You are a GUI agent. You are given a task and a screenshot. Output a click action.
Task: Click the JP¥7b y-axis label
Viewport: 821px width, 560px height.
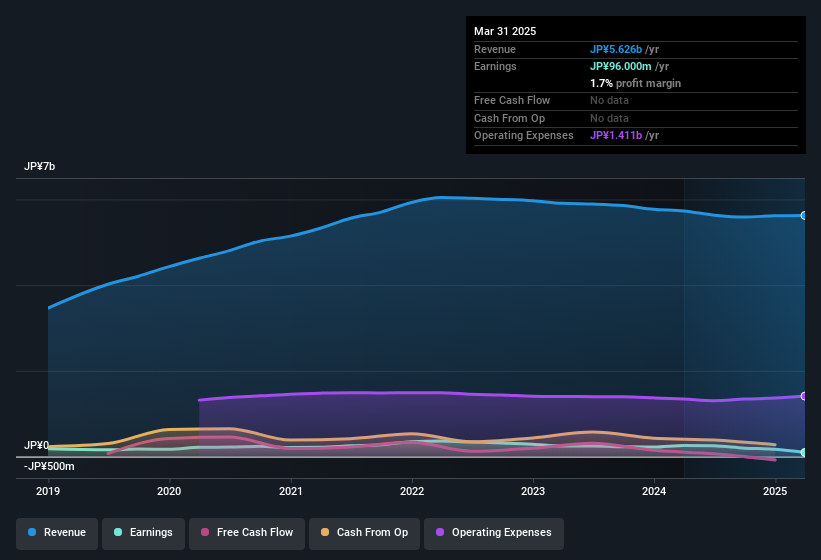tap(39, 166)
